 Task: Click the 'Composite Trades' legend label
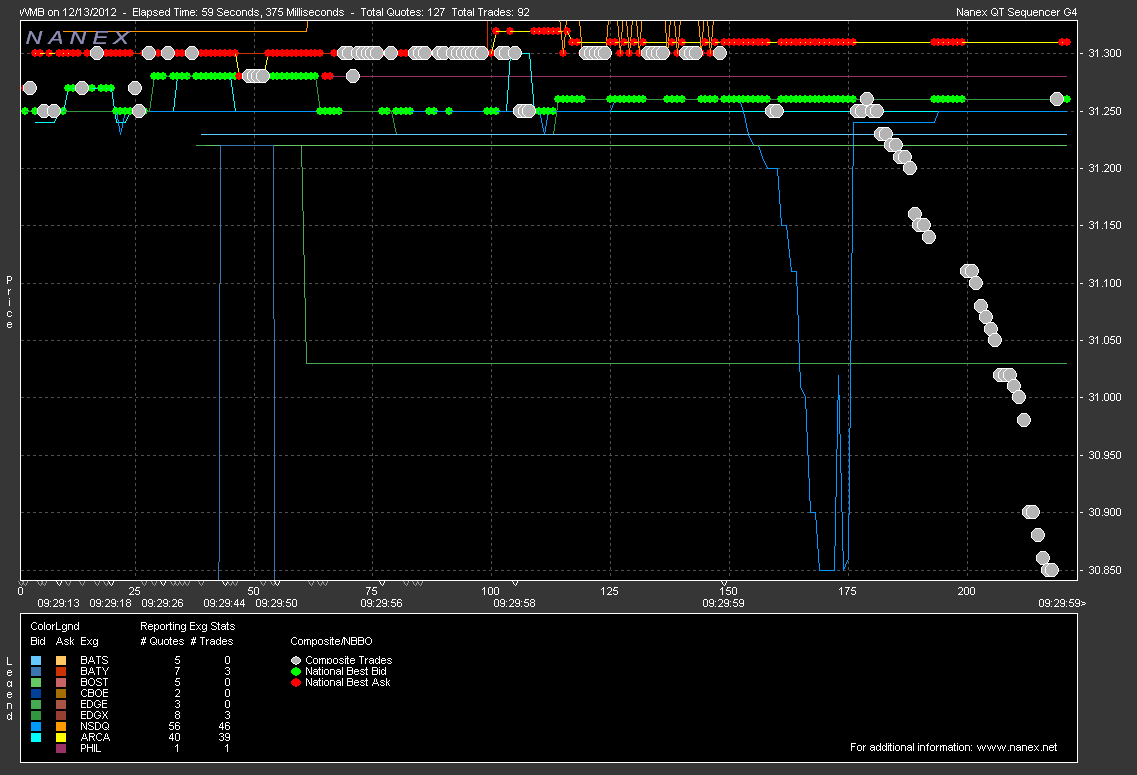349,660
